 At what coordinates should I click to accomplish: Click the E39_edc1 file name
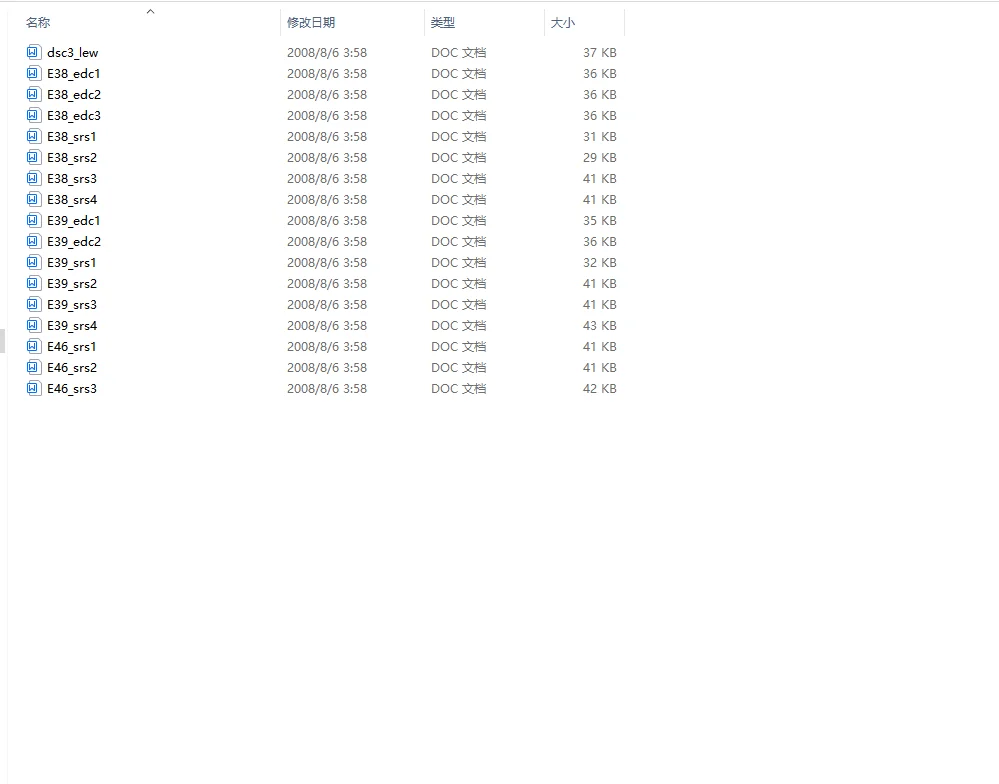pos(74,220)
